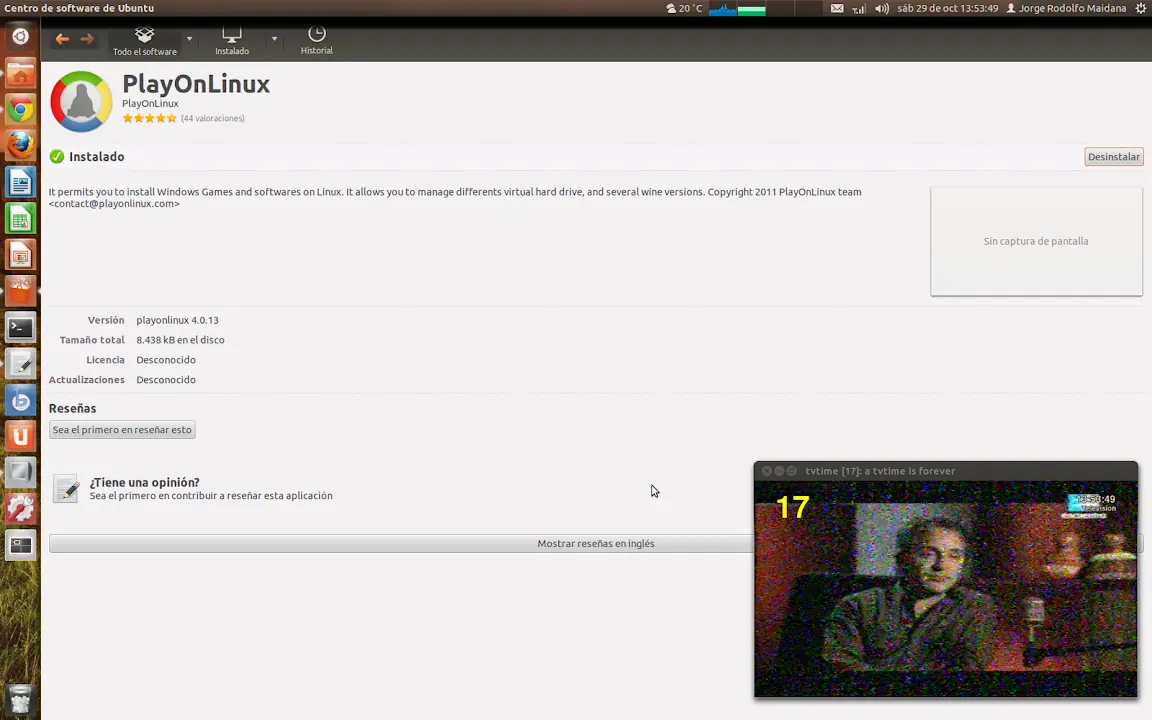Click the Ubuntu Software Center launcher icon
The height and width of the screenshot is (720, 1152).
[x=21, y=291]
